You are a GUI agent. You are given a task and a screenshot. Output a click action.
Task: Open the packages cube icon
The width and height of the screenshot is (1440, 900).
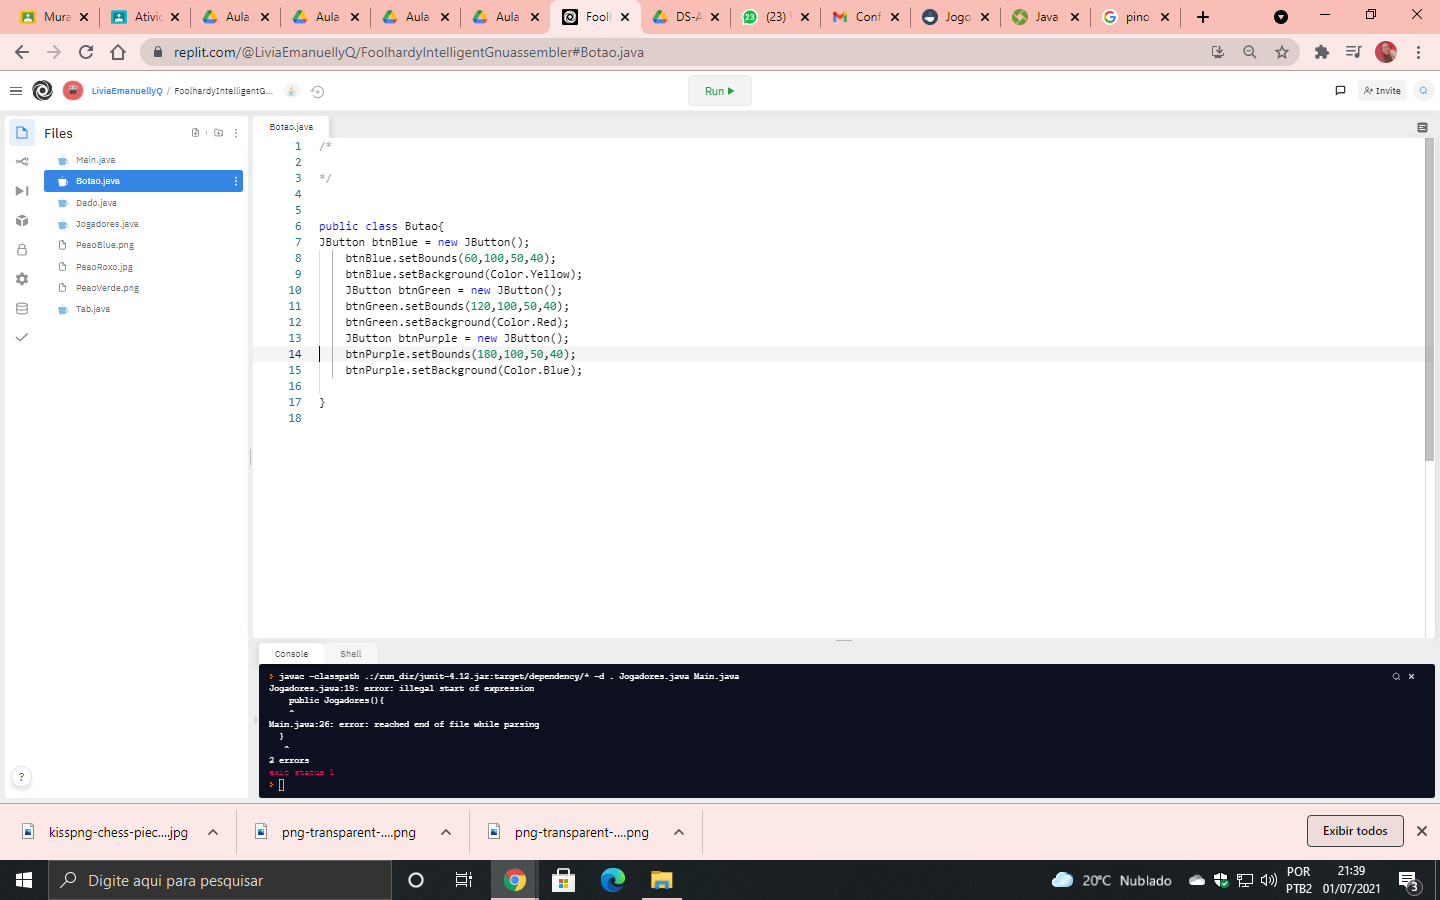[x=22, y=220]
